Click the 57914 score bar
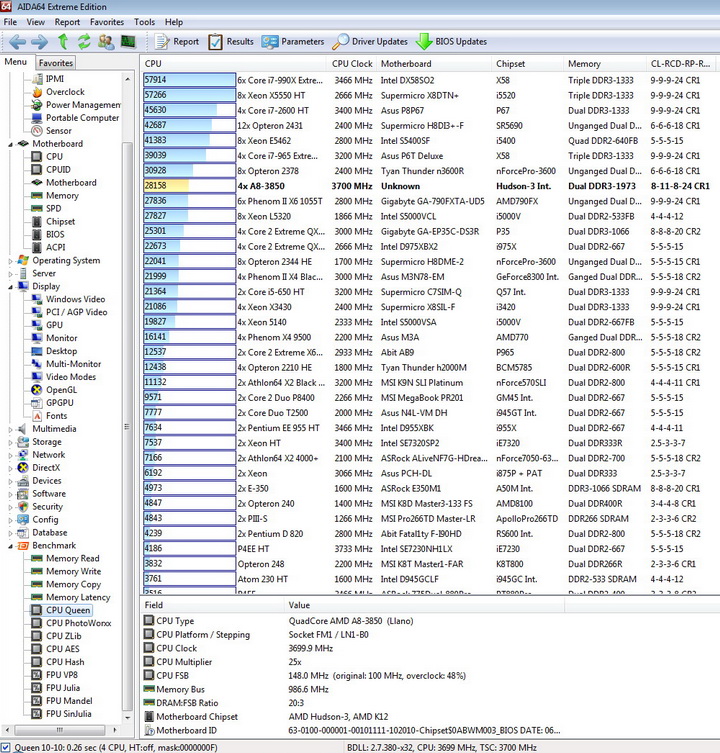This screenshot has width=720, height=753. 189,80
